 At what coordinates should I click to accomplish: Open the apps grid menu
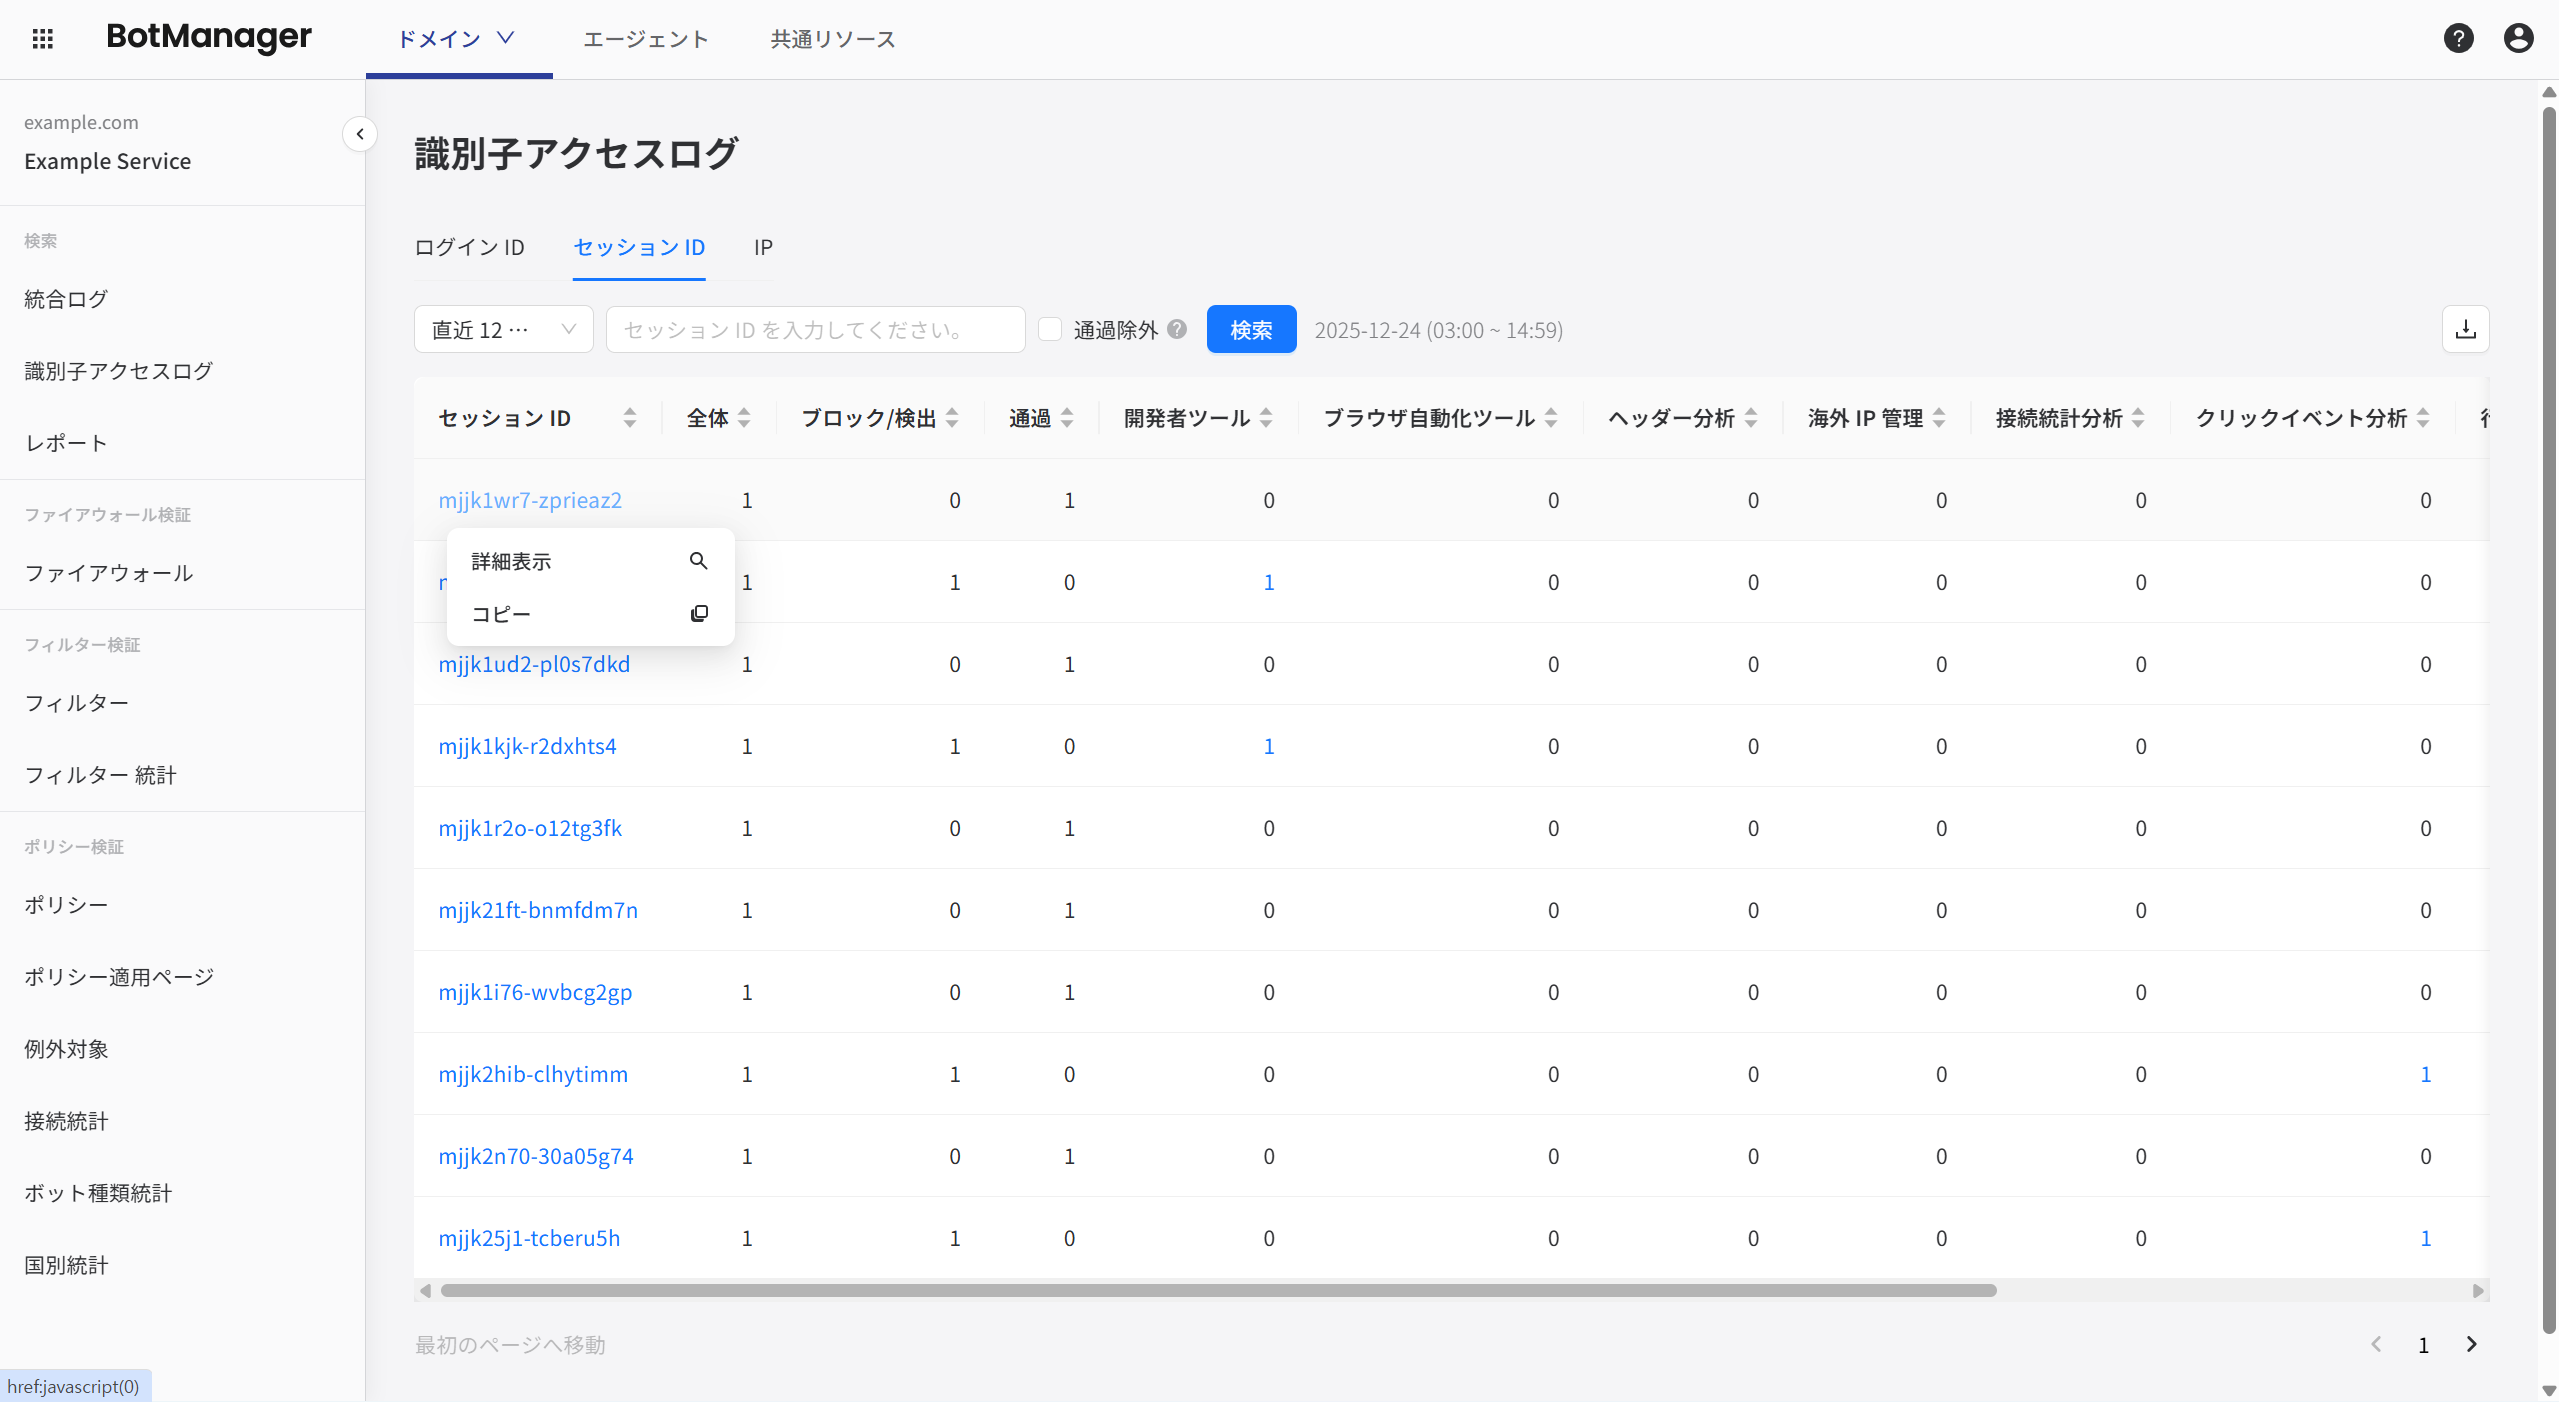[42, 38]
